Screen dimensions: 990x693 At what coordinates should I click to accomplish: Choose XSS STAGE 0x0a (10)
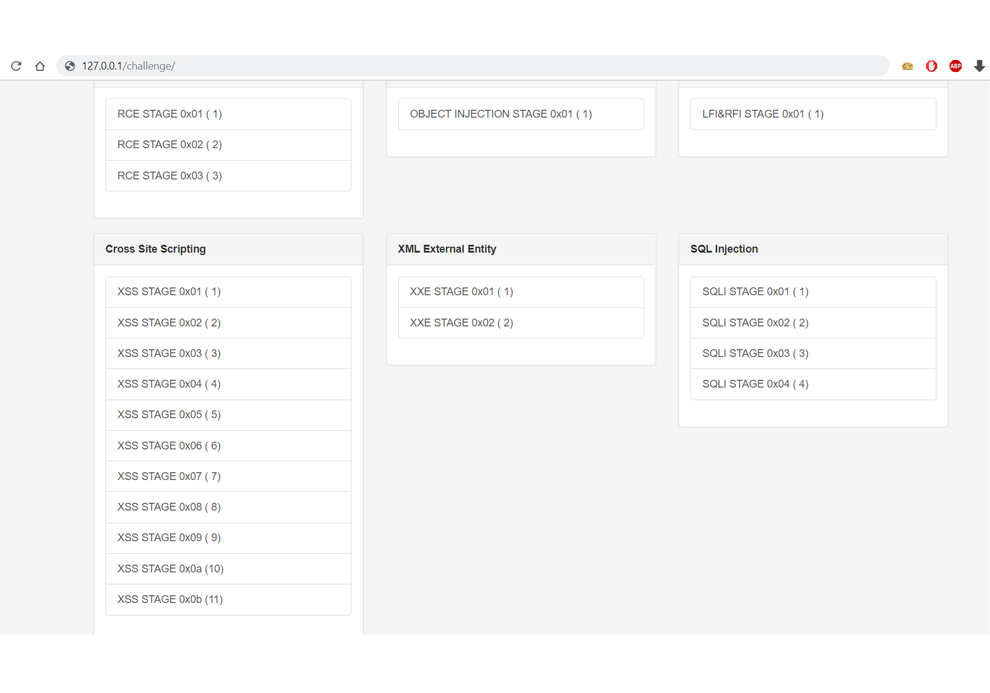pos(228,569)
